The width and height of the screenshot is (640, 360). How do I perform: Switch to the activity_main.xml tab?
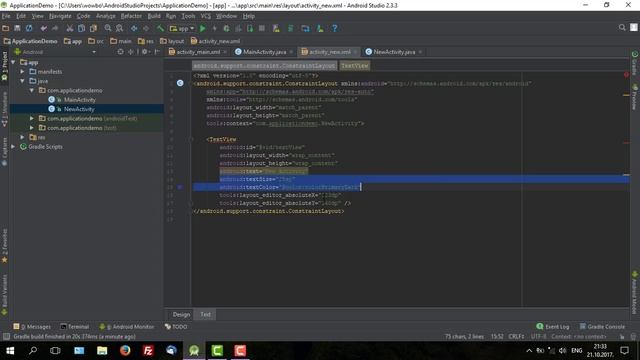[x=198, y=52]
